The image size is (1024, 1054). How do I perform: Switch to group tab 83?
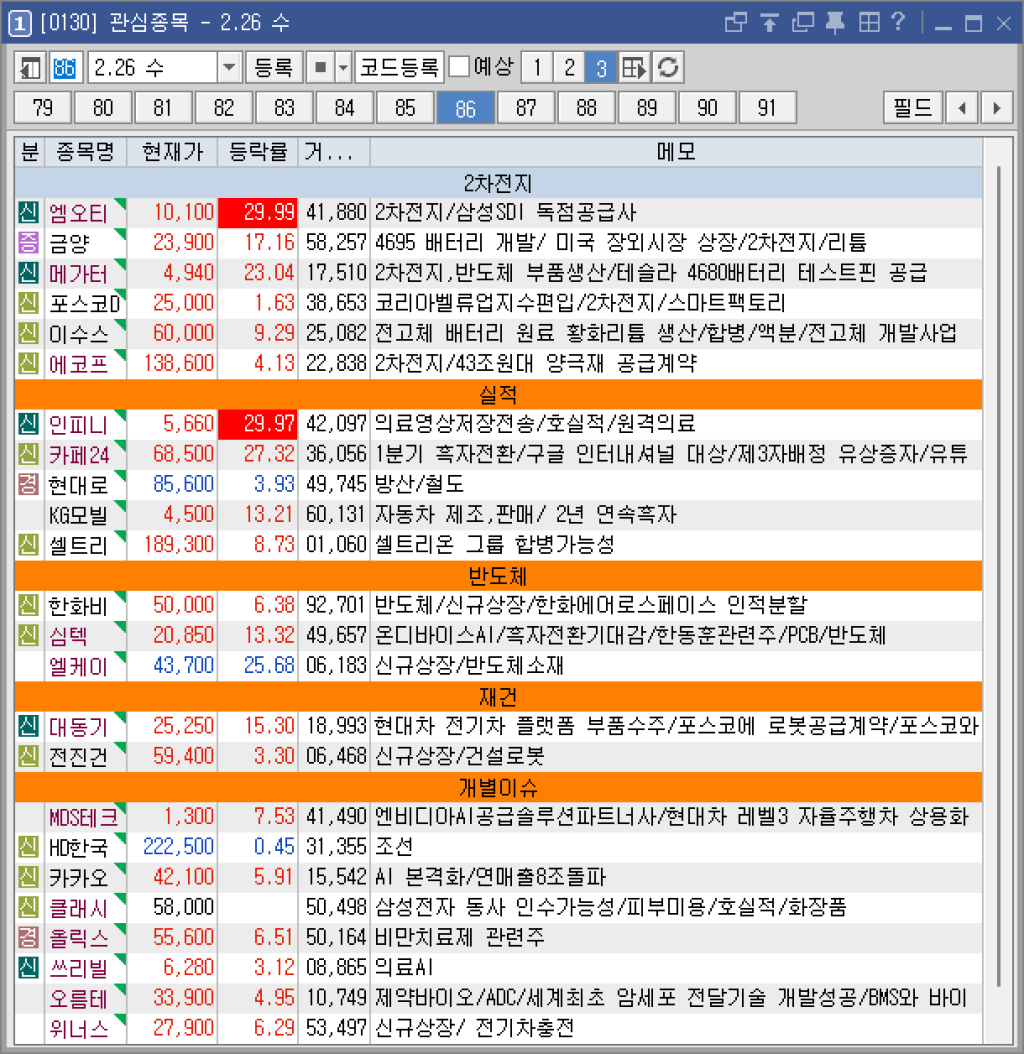coord(284,108)
